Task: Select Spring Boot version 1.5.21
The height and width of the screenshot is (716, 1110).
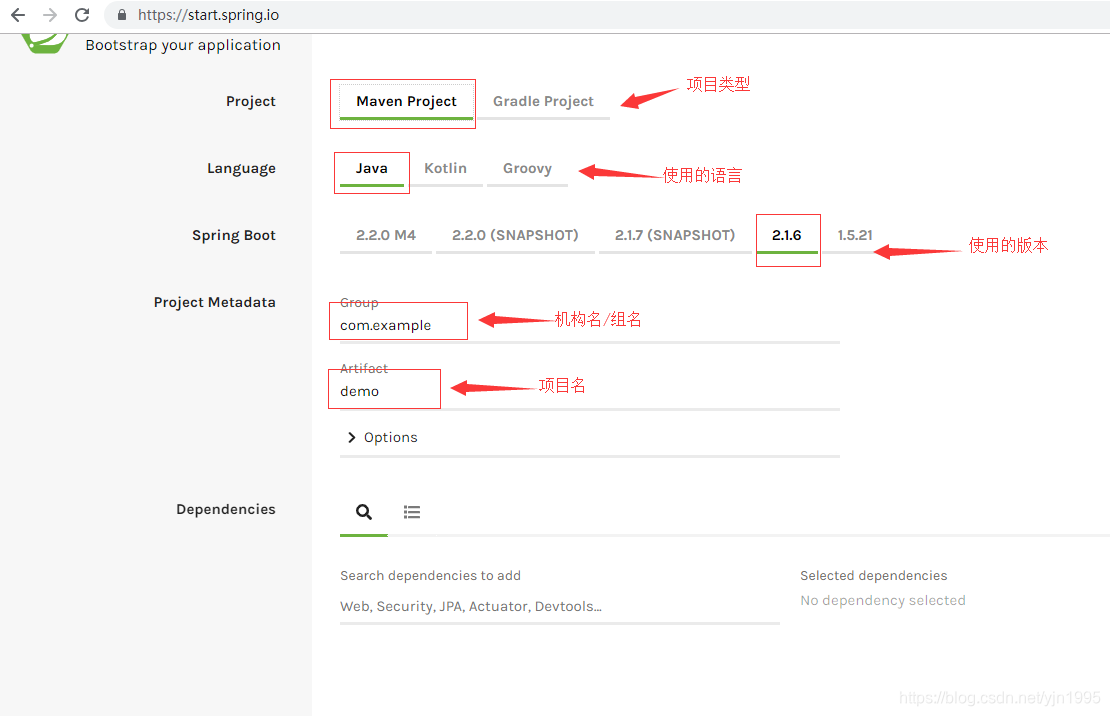Action: point(854,235)
